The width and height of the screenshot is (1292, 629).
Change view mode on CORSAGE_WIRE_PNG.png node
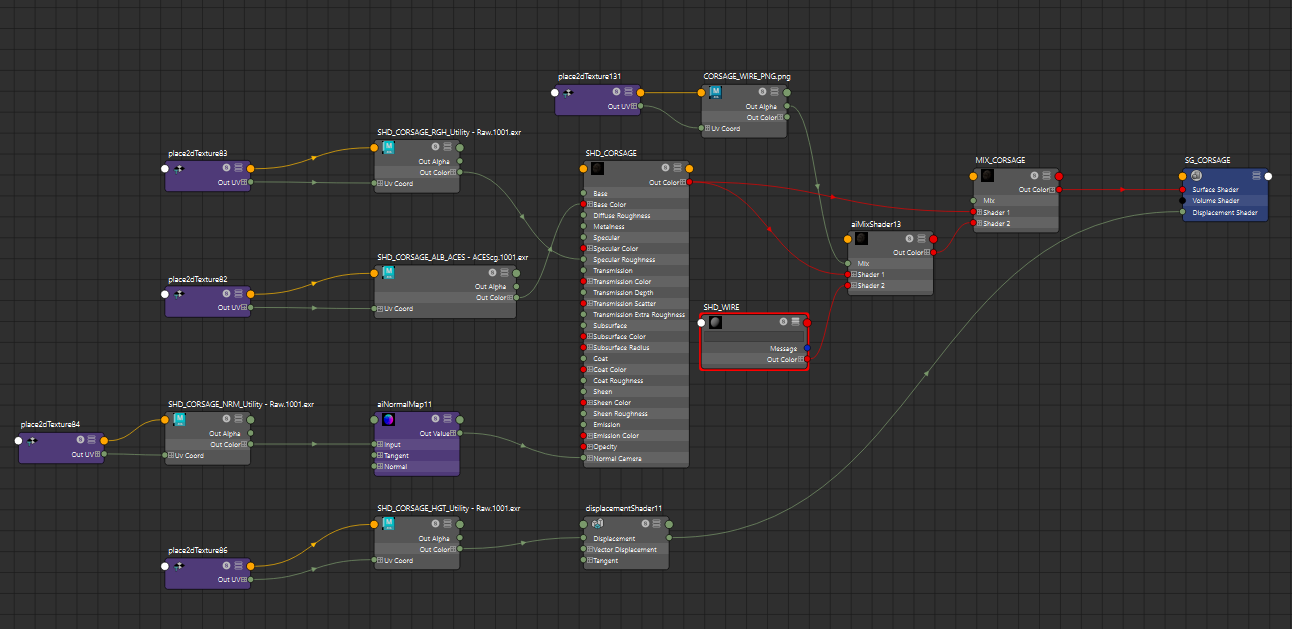pyautogui.click(x=775, y=92)
